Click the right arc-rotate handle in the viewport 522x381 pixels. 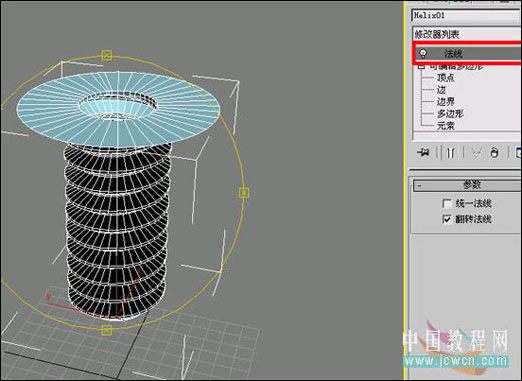[x=244, y=193]
